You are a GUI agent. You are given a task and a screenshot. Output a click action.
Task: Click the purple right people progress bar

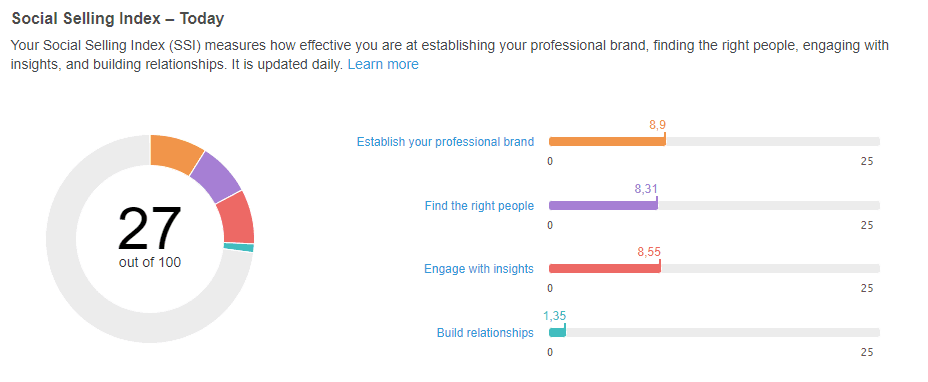[603, 206]
